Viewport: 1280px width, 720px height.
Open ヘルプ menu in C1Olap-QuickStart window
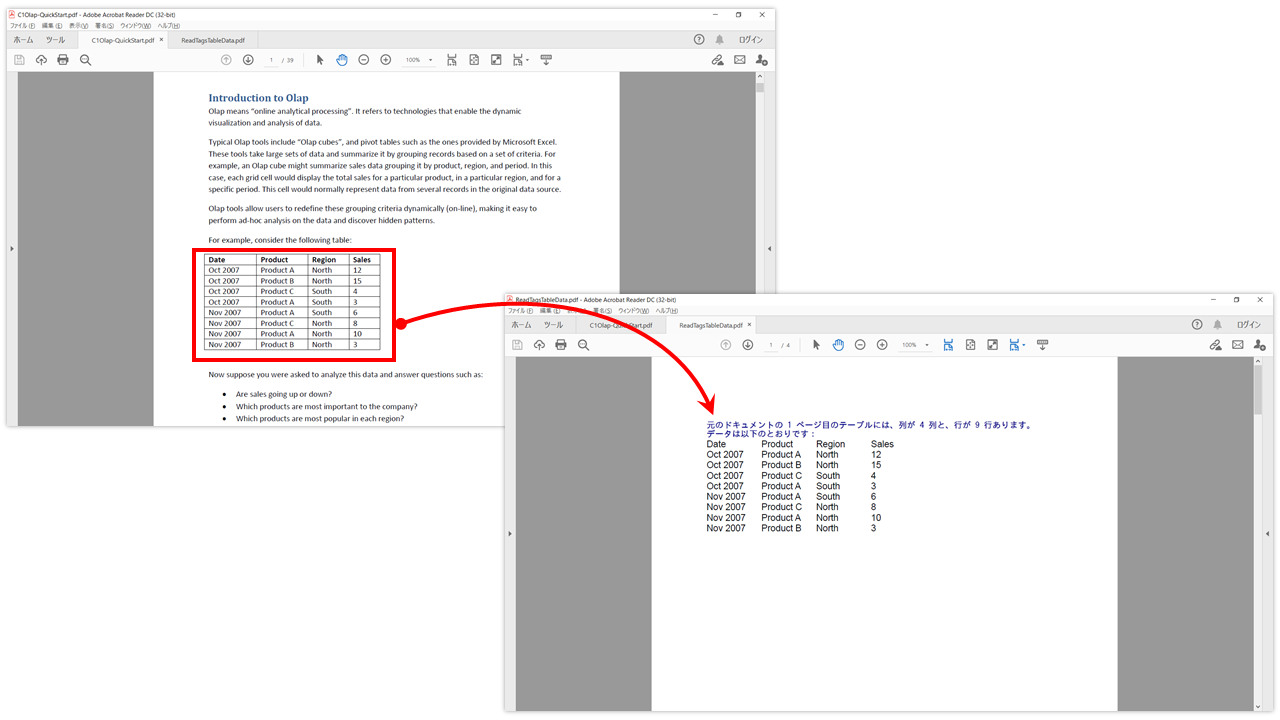[x=170, y=26]
